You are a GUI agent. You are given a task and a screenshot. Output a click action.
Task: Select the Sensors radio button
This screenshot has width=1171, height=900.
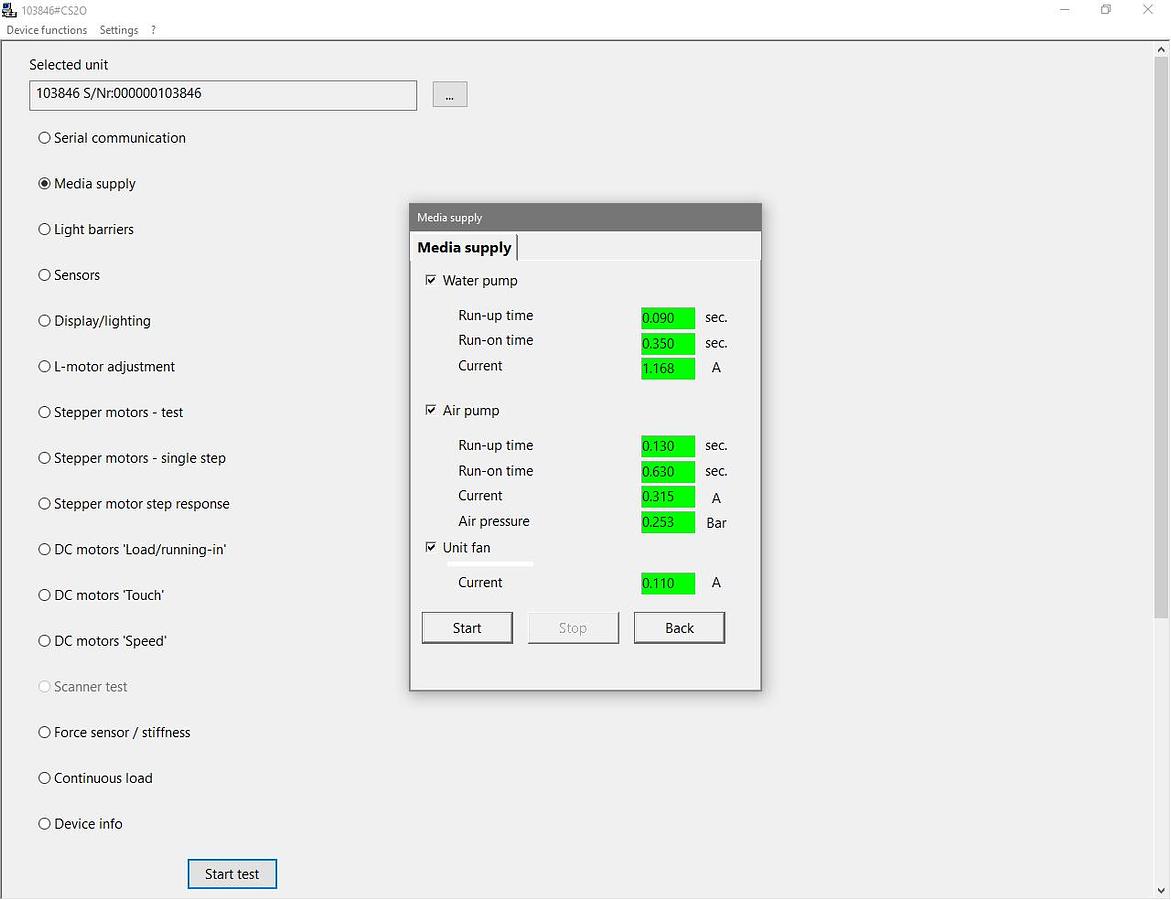coord(44,275)
